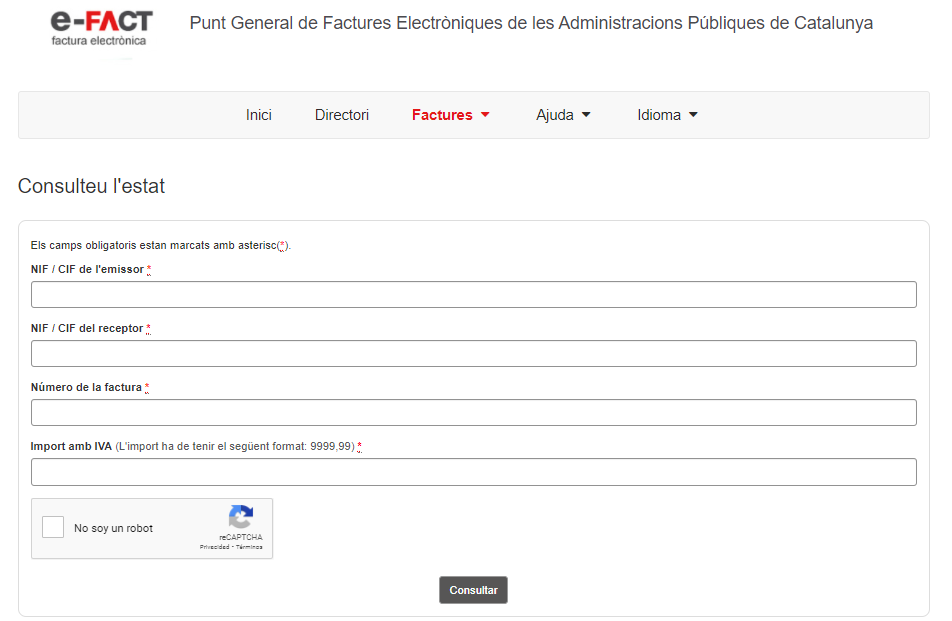
Task: Click the e-FACT logo
Action: click(101, 27)
